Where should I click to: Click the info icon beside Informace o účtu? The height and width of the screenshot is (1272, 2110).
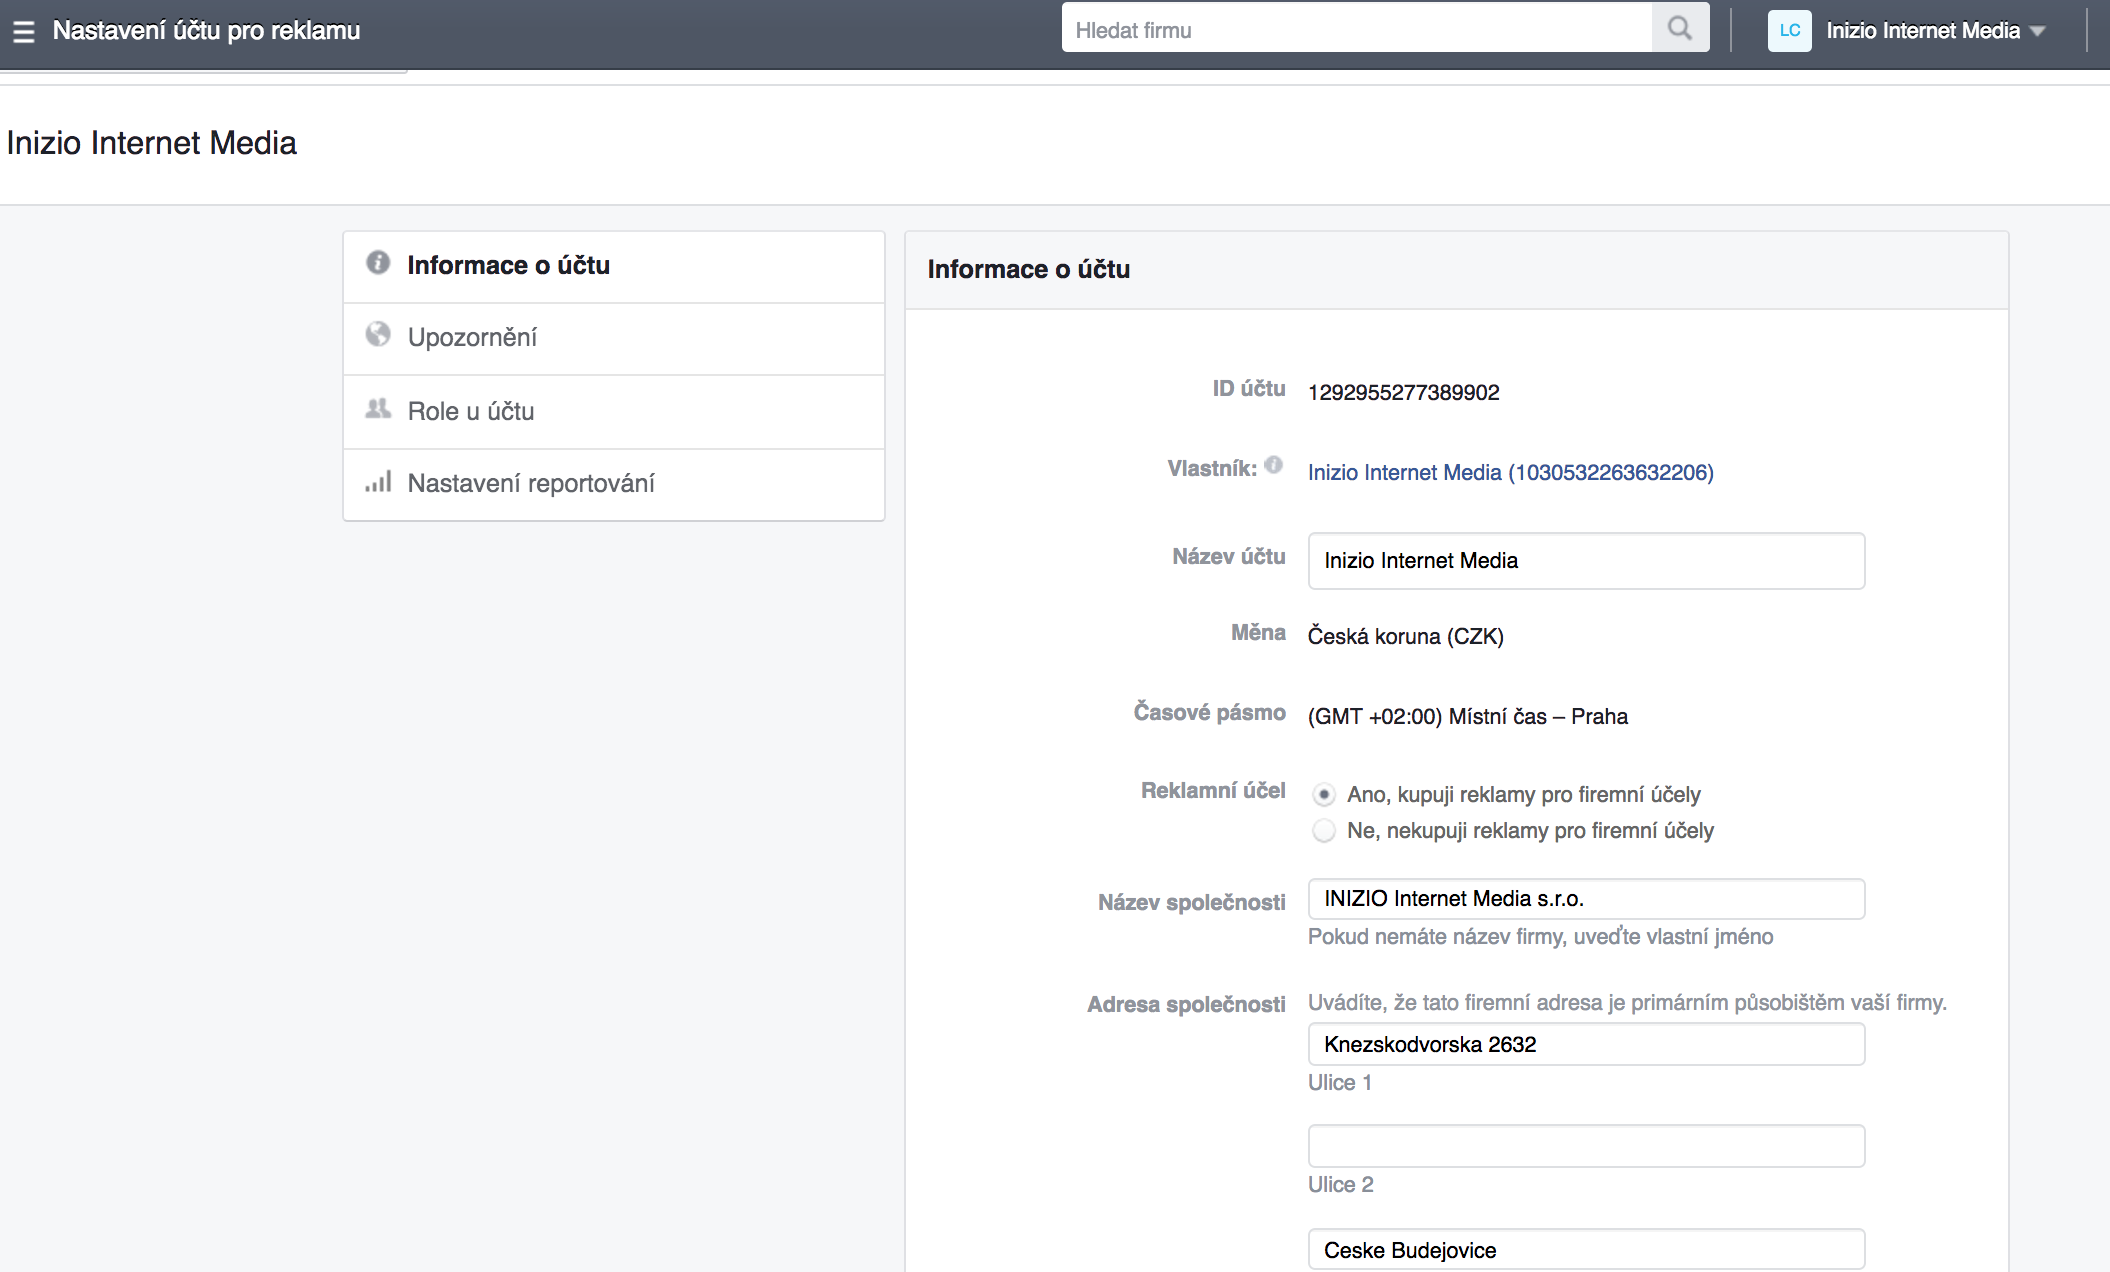378,263
